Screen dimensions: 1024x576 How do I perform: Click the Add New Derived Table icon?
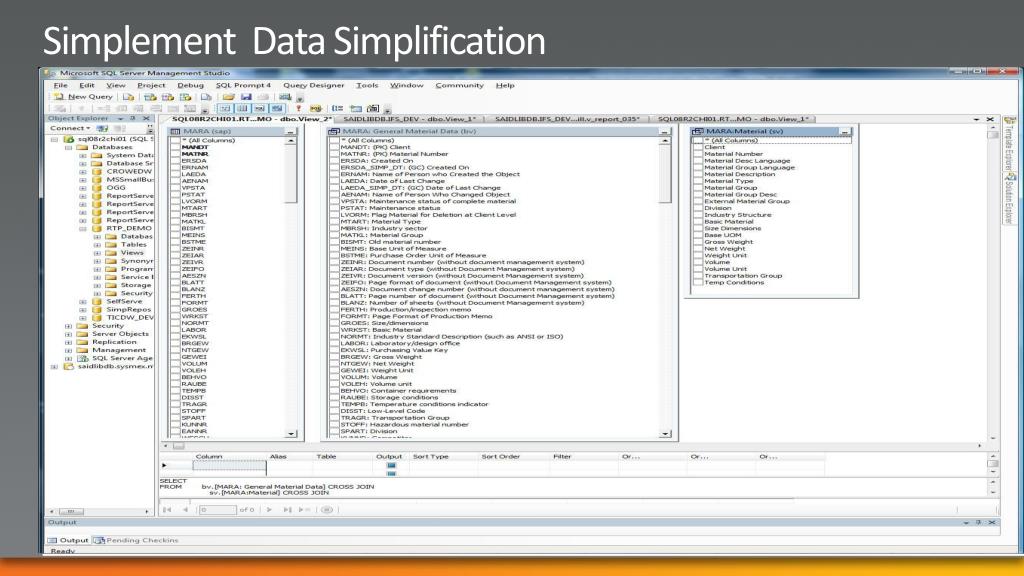pos(373,108)
